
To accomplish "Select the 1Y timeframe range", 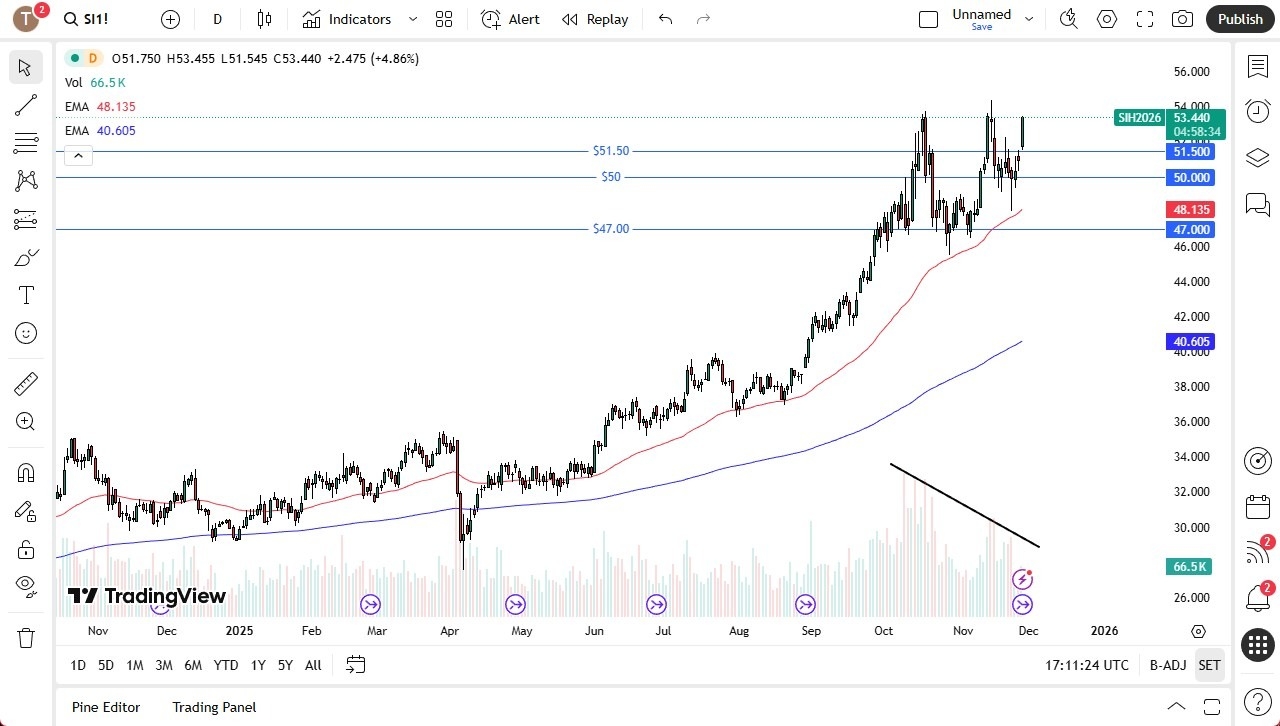I will pos(257,664).
